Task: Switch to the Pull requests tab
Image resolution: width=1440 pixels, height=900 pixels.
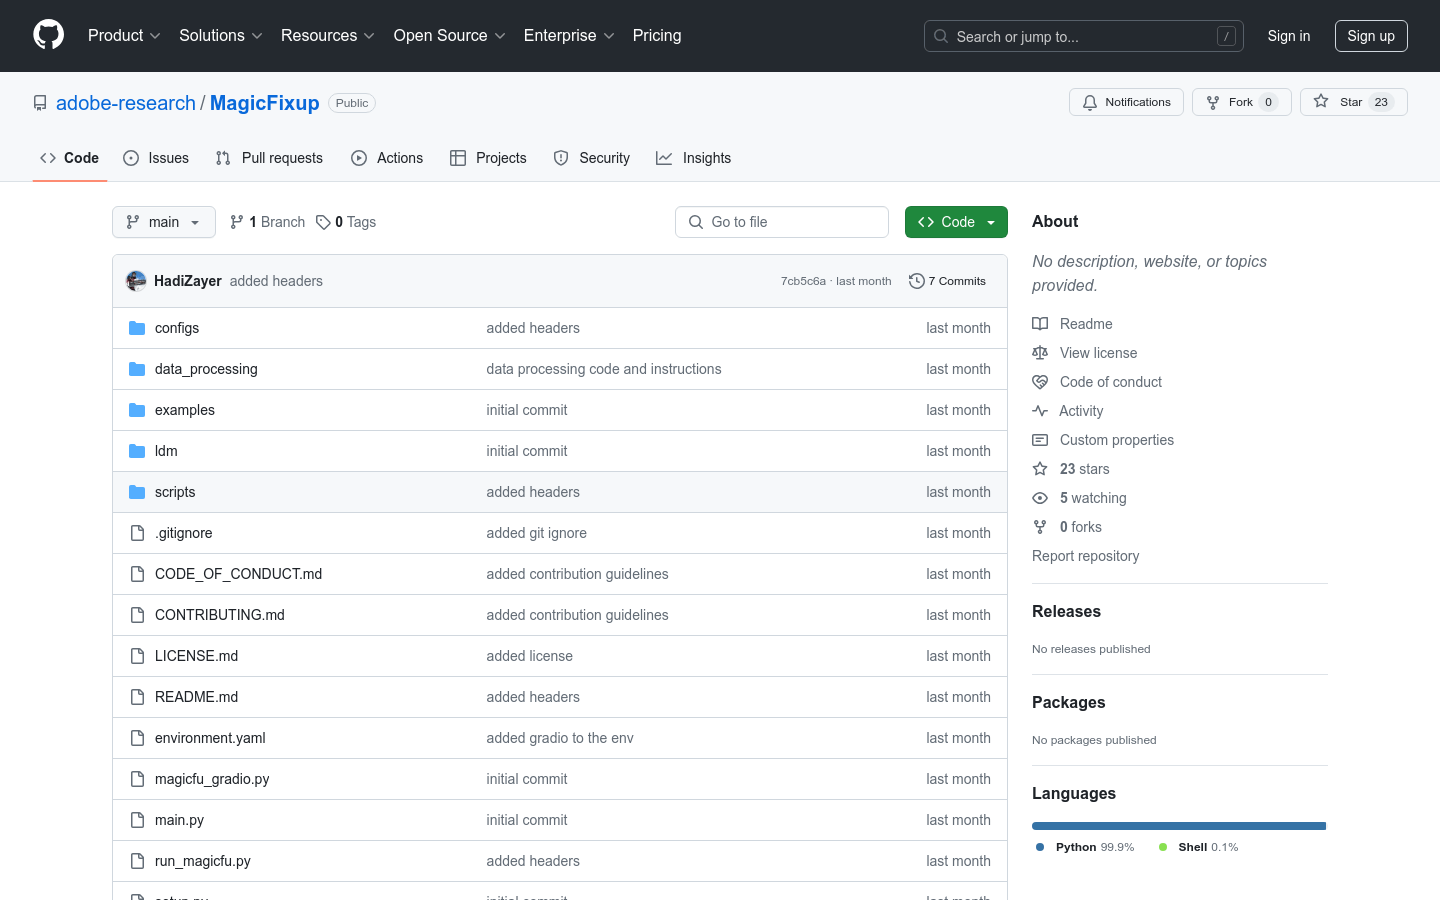Action: [269, 158]
